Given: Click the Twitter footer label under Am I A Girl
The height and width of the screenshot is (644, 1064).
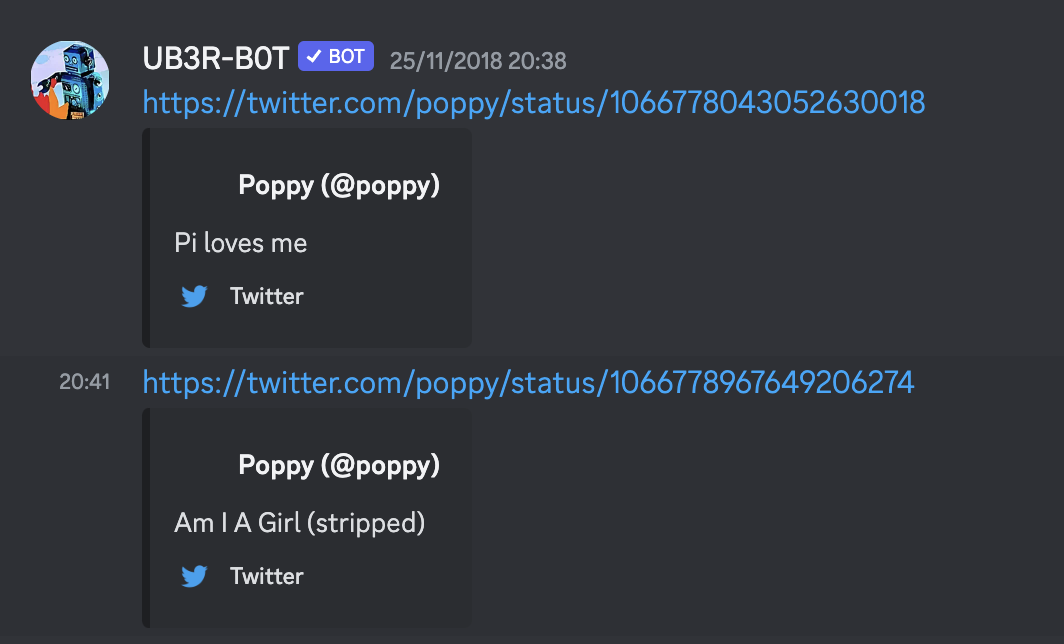Looking at the screenshot, I should coord(266,576).
